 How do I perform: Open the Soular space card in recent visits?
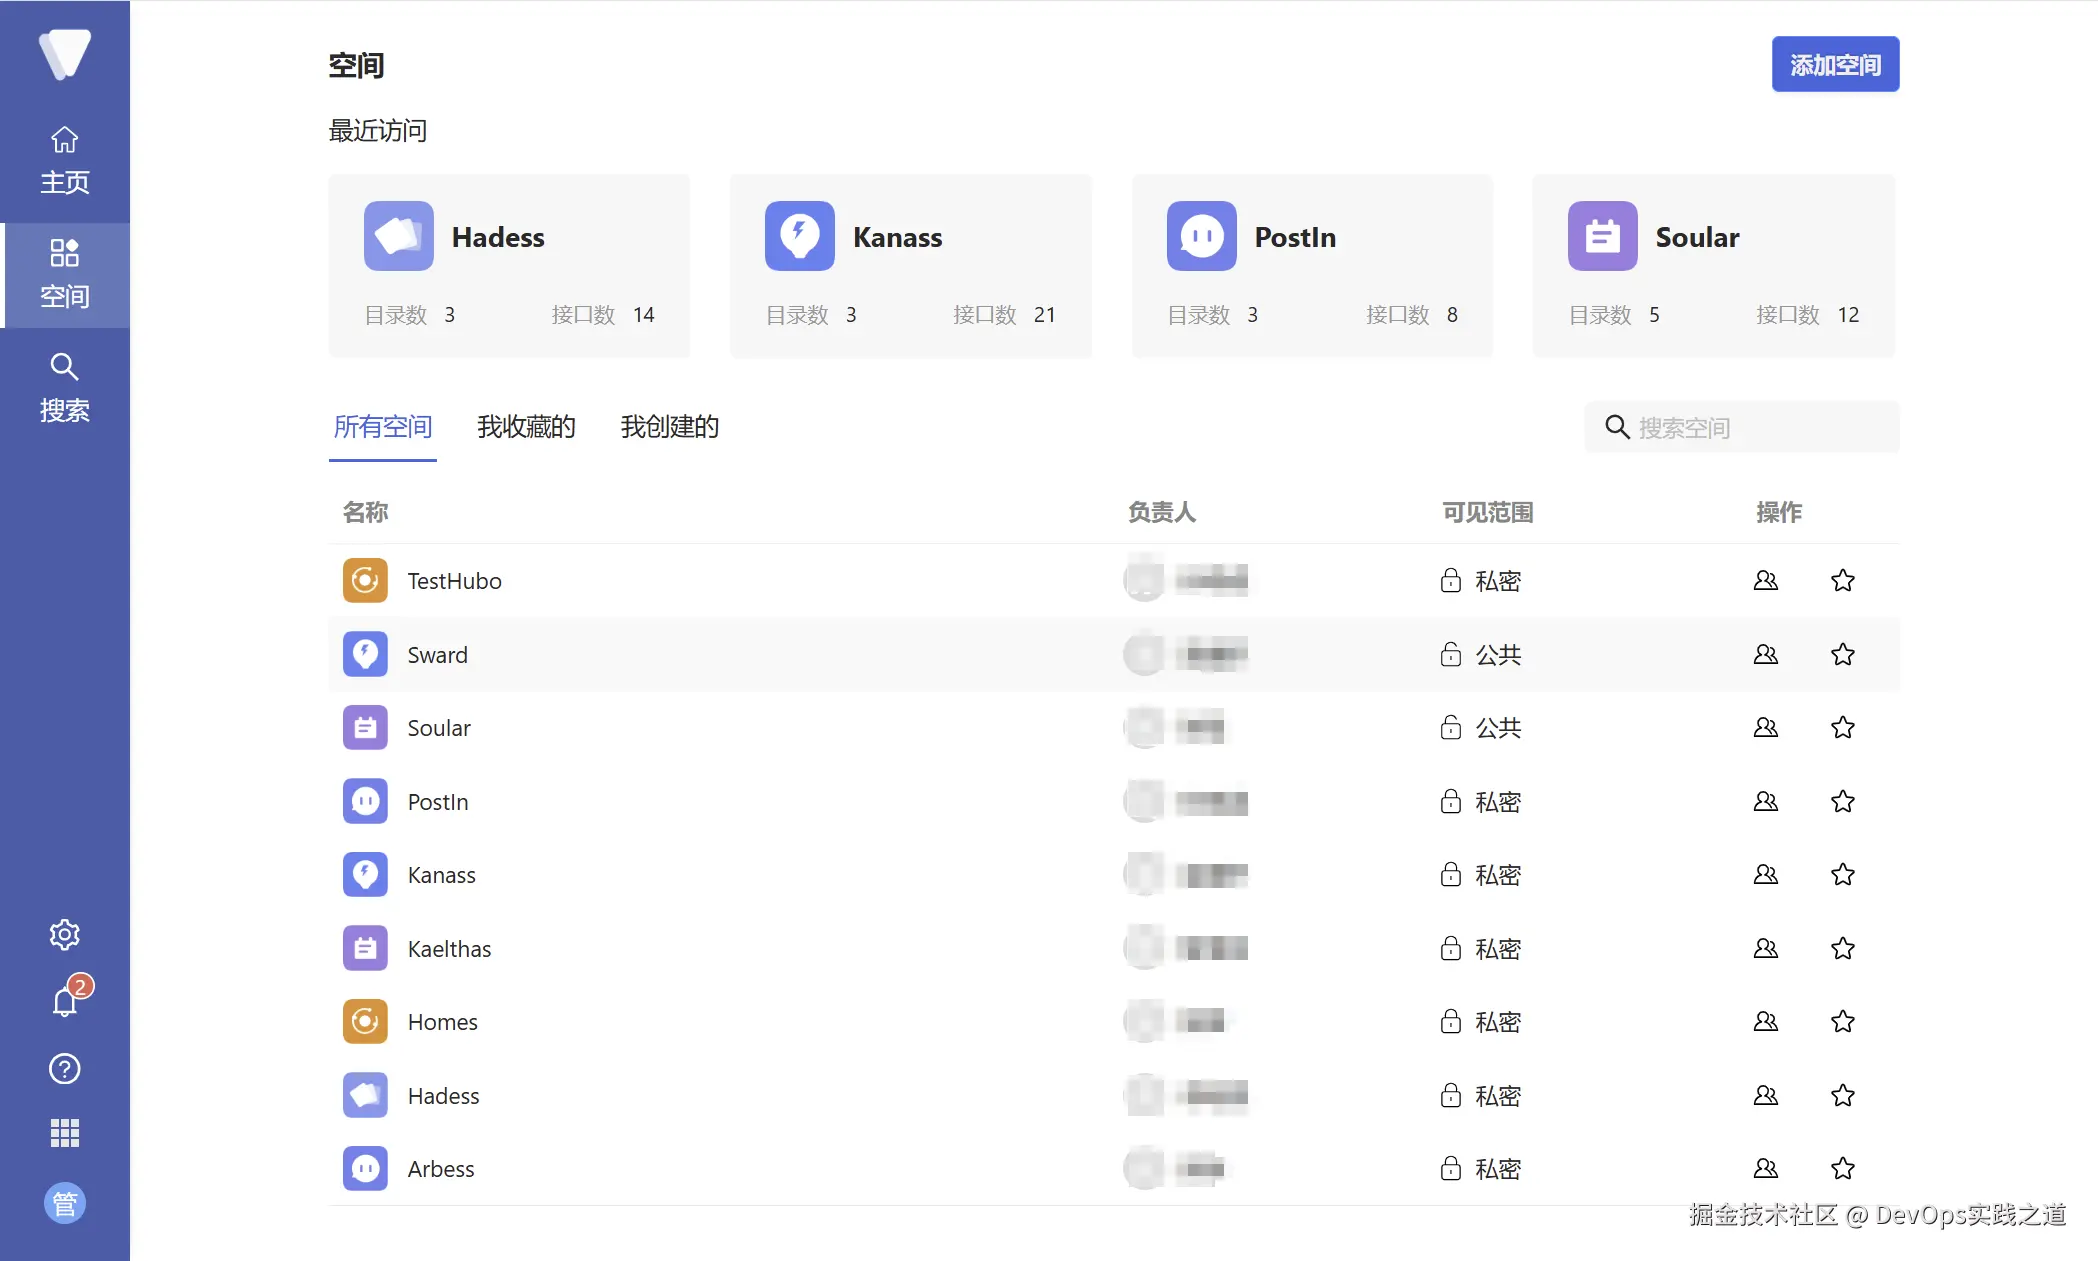tap(1712, 265)
